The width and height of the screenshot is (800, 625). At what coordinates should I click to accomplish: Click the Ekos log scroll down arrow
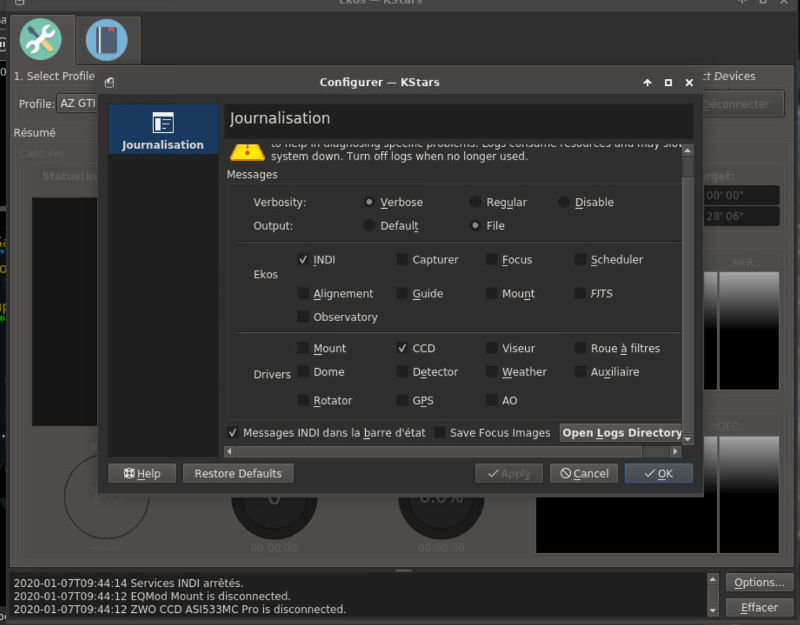713,610
